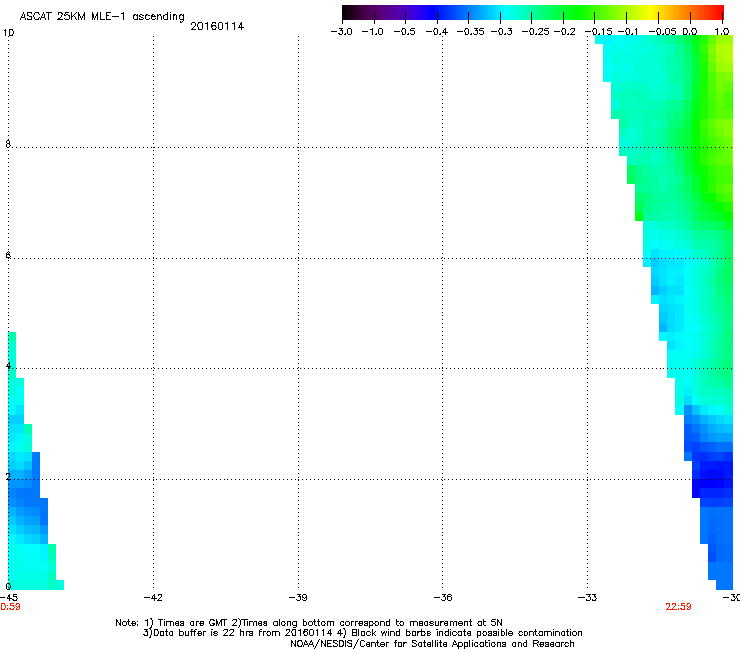Click the title "ASCAT 25KM MLE-1 ascending"

pos(102,17)
